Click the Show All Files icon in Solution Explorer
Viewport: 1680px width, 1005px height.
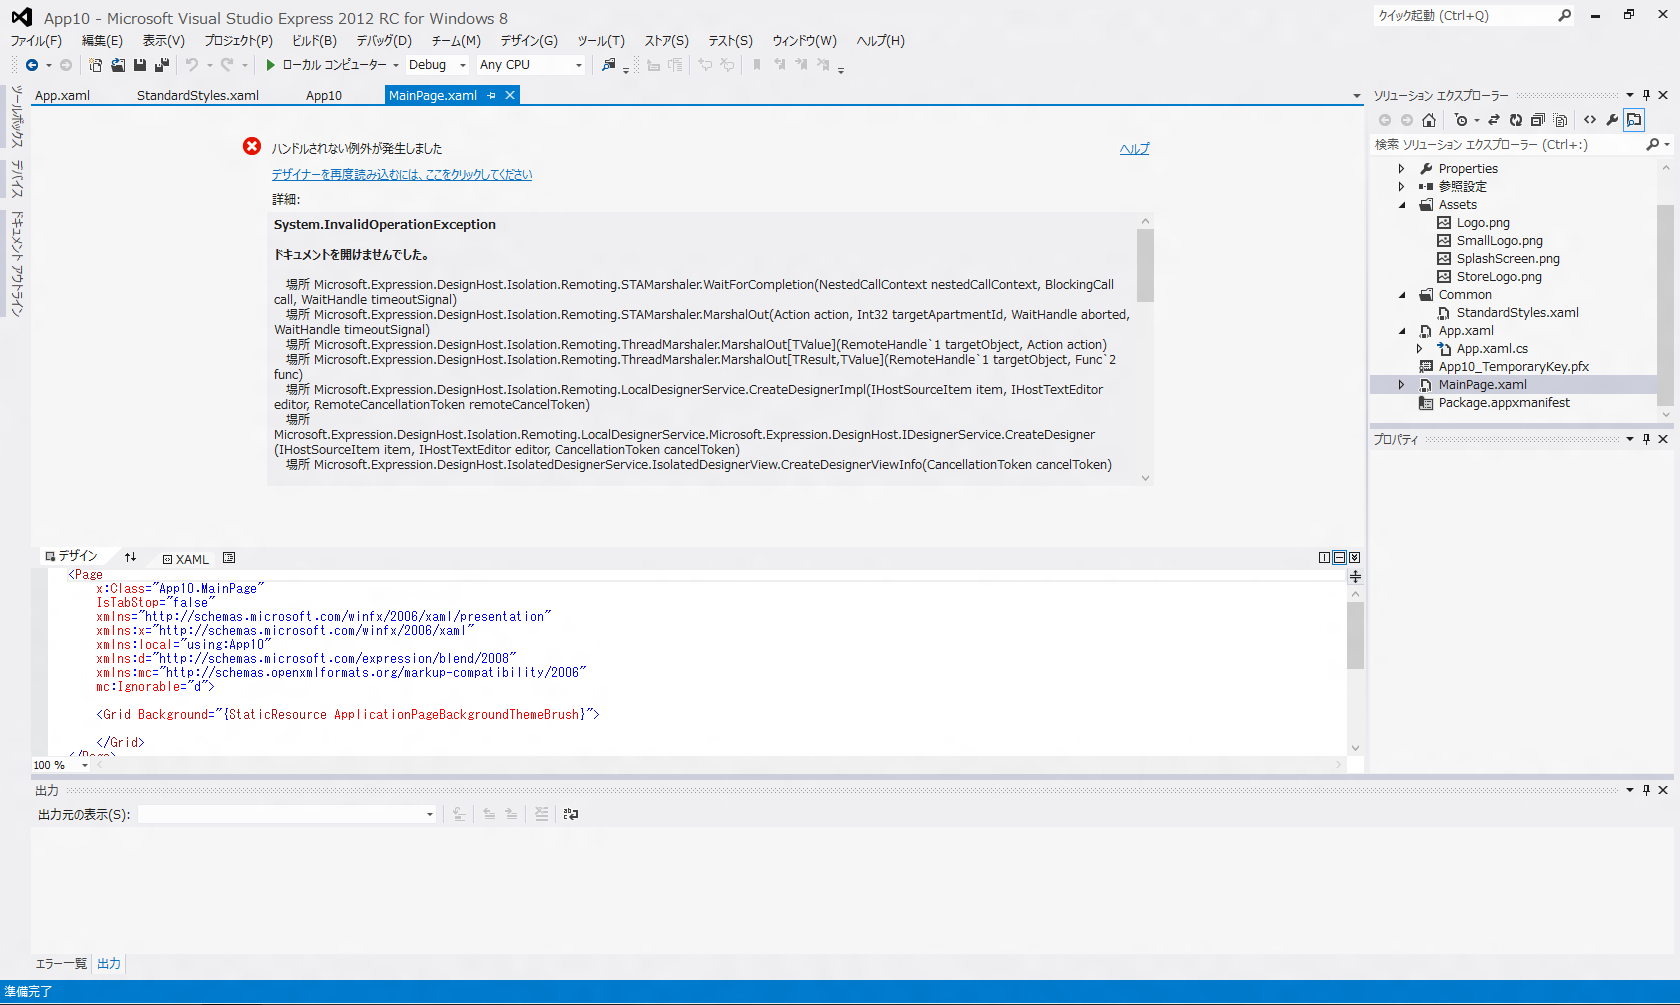(x=1560, y=120)
